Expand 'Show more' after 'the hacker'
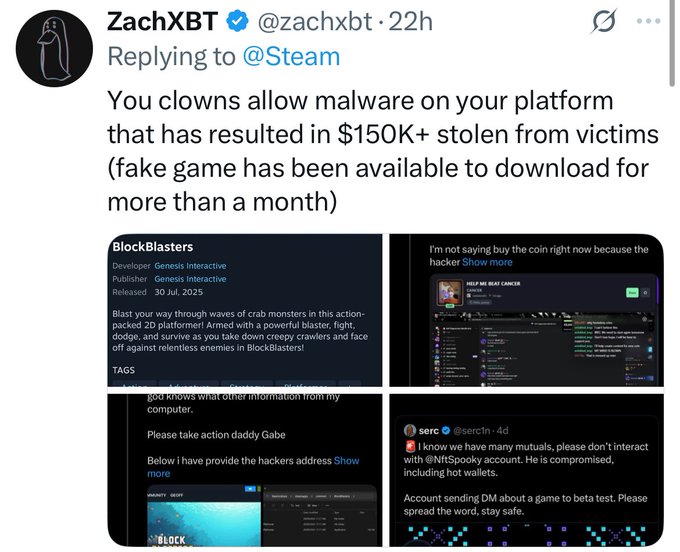Image resolution: width=680 pixels, height=552 pixels. [x=487, y=262]
